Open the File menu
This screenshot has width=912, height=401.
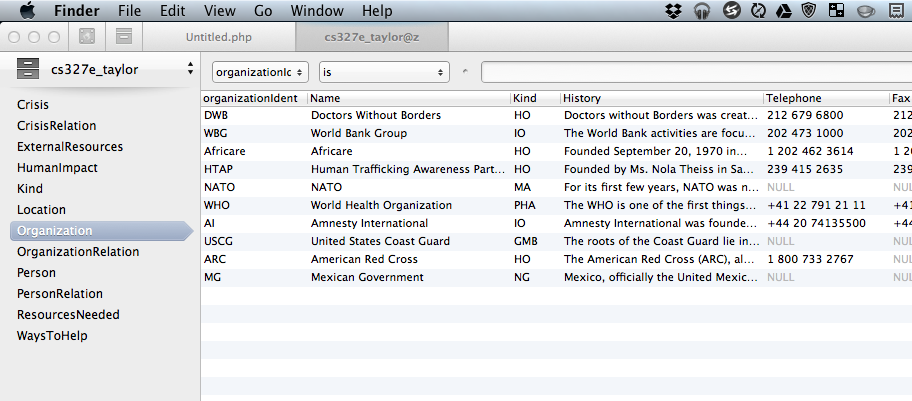tap(129, 10)
